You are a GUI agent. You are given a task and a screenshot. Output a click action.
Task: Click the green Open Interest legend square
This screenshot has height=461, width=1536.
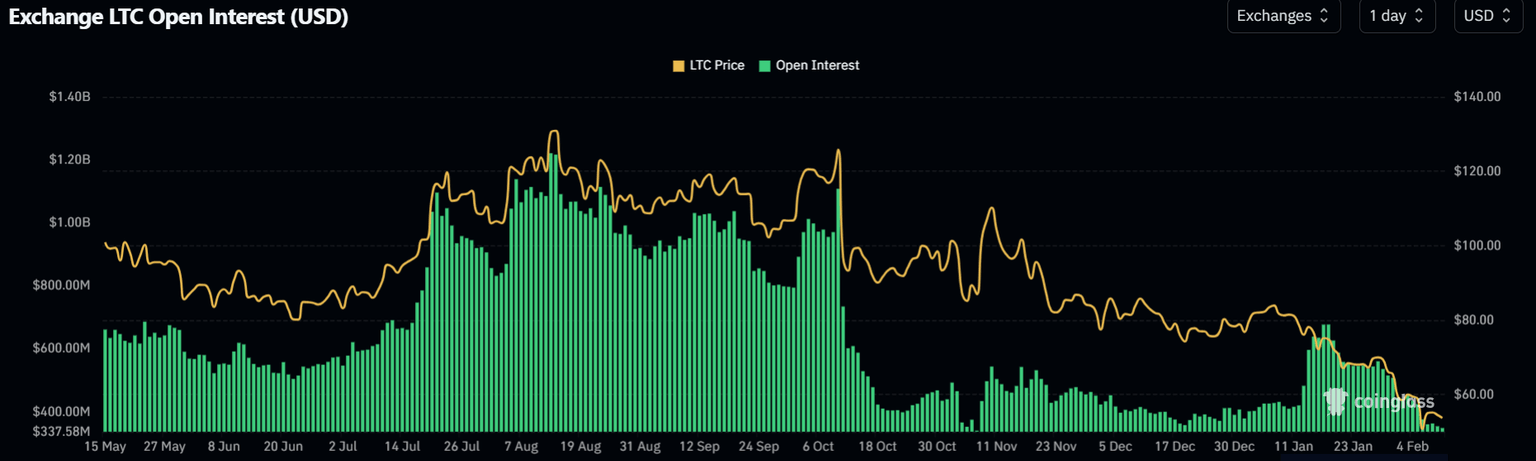[765, 66]
